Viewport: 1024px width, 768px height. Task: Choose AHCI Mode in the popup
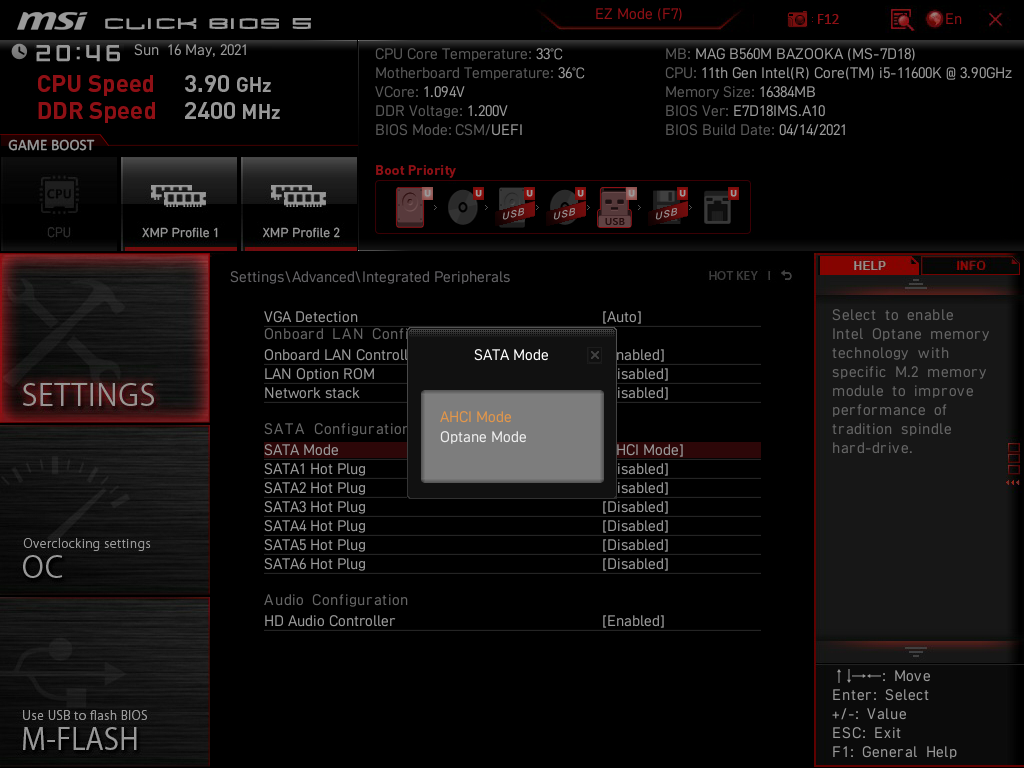pos(475,417)
